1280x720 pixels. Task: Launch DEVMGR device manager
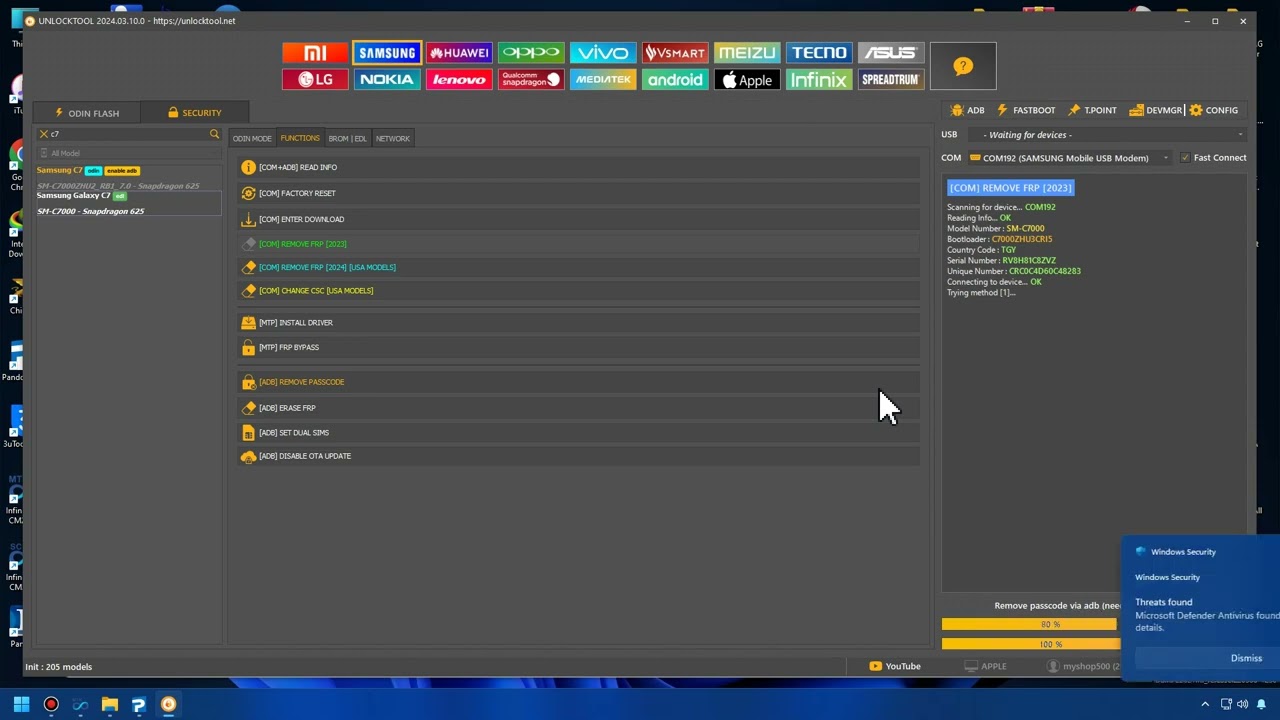(1156, 110)
